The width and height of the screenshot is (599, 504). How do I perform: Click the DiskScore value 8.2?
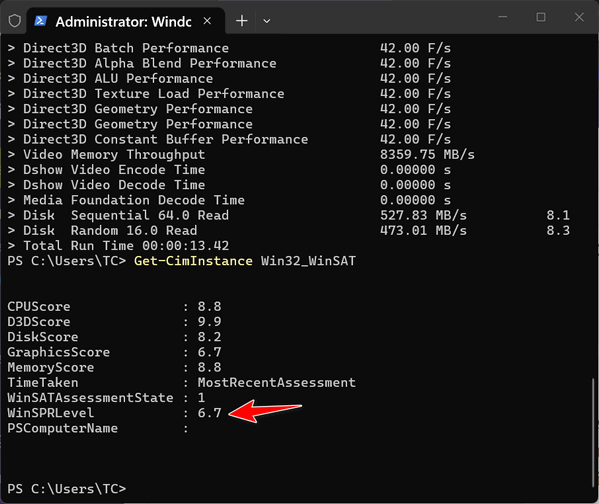209,337
